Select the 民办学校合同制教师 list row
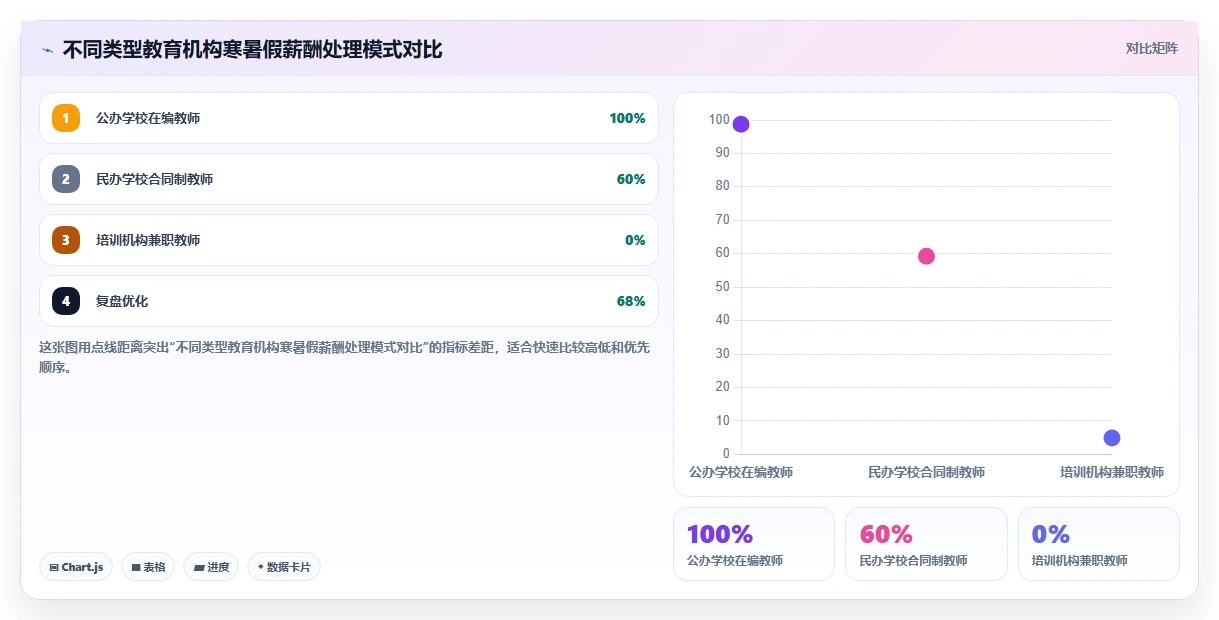Viewport: 1219px width, 620px height. click(x=349, y=179)
